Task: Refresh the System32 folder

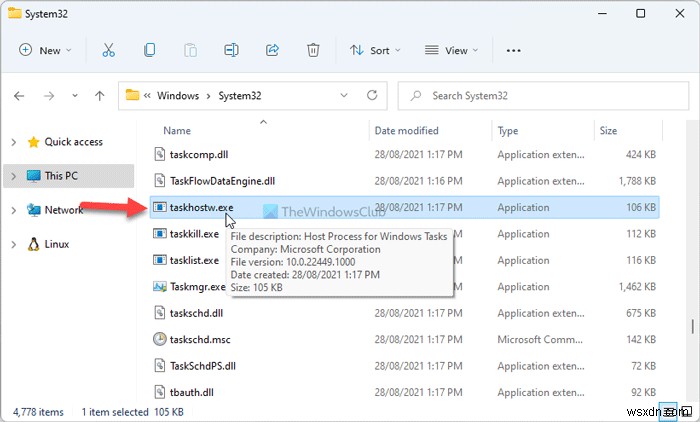Action: 372,95
